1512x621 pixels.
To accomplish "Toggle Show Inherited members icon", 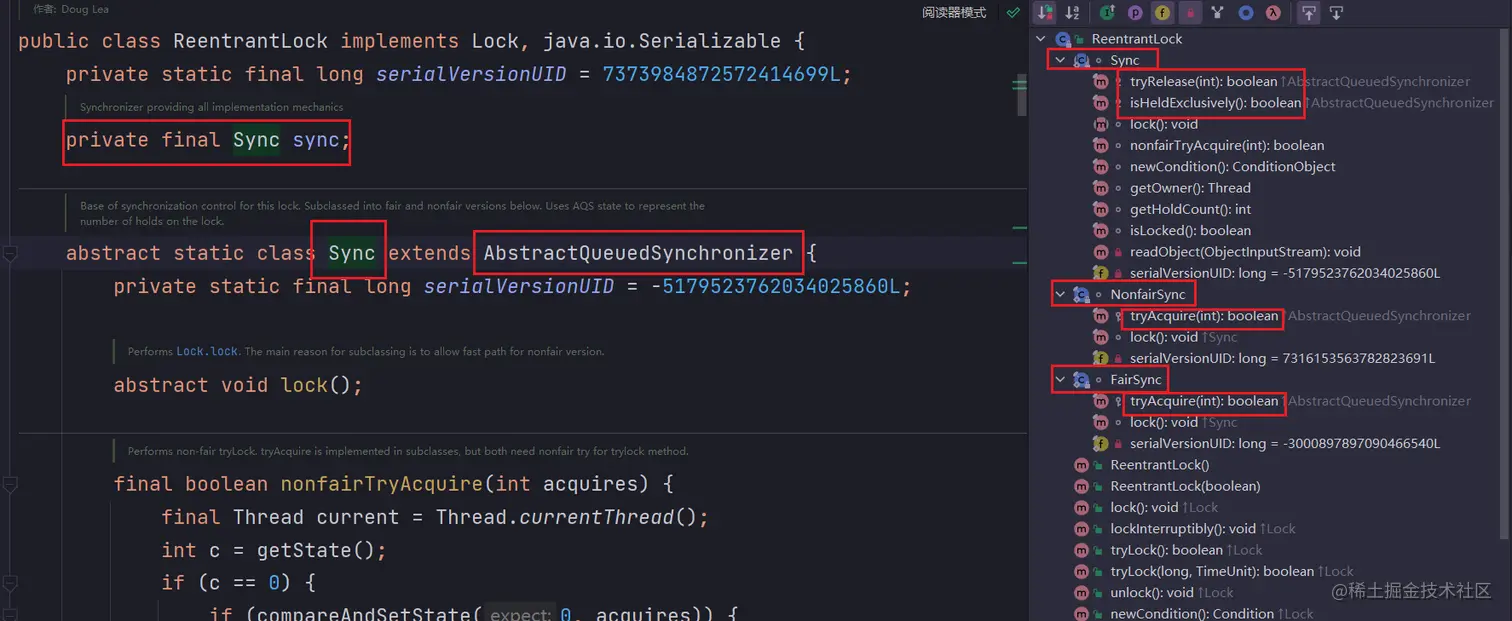I will (x=1107, y=13).
